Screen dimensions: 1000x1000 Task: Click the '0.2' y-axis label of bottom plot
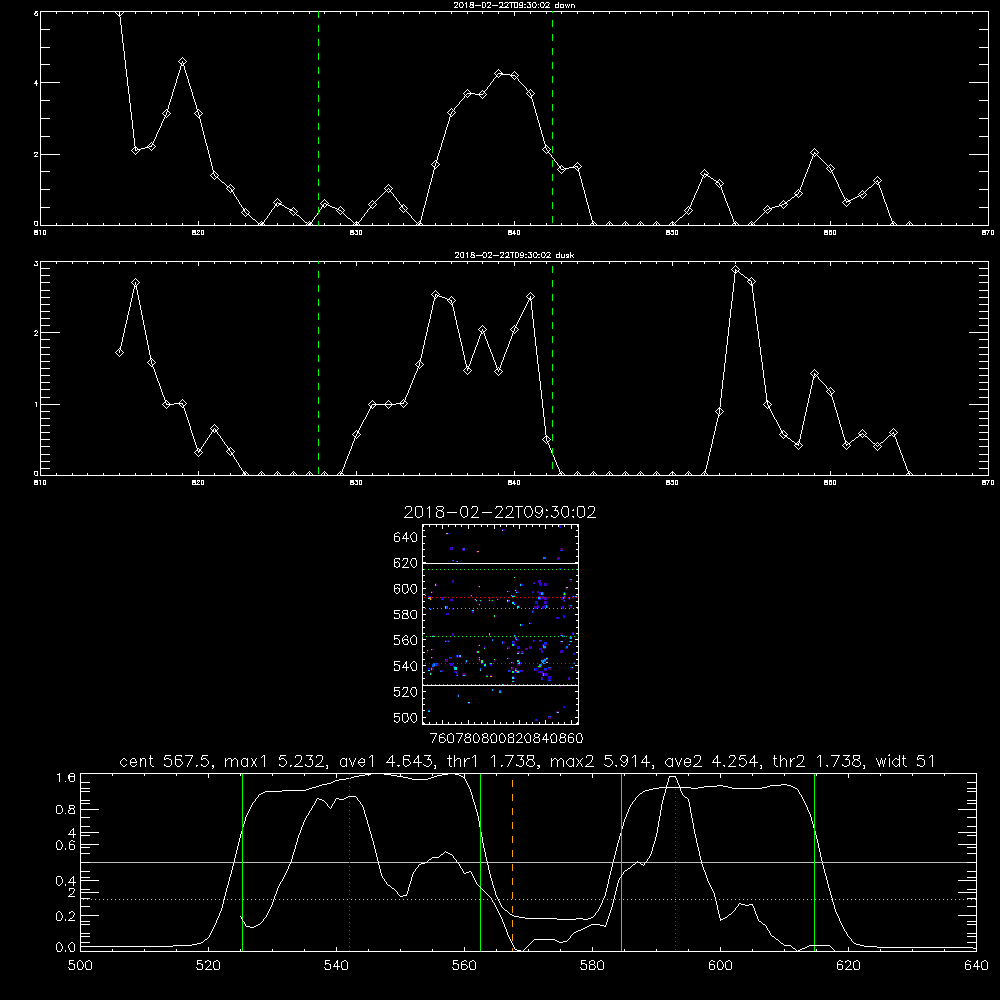click(66, 916)
